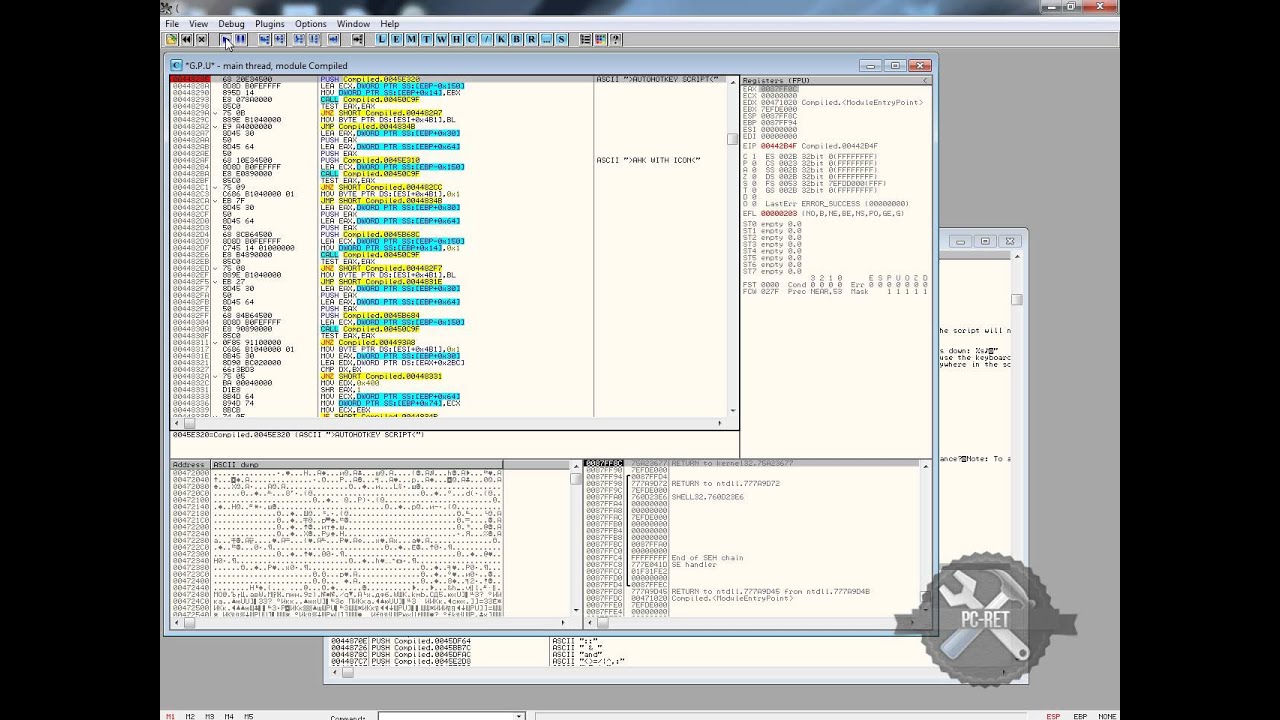Click the Run program play icon
The height and width of the screenshot is (720, 1280).
pos(226,39)
